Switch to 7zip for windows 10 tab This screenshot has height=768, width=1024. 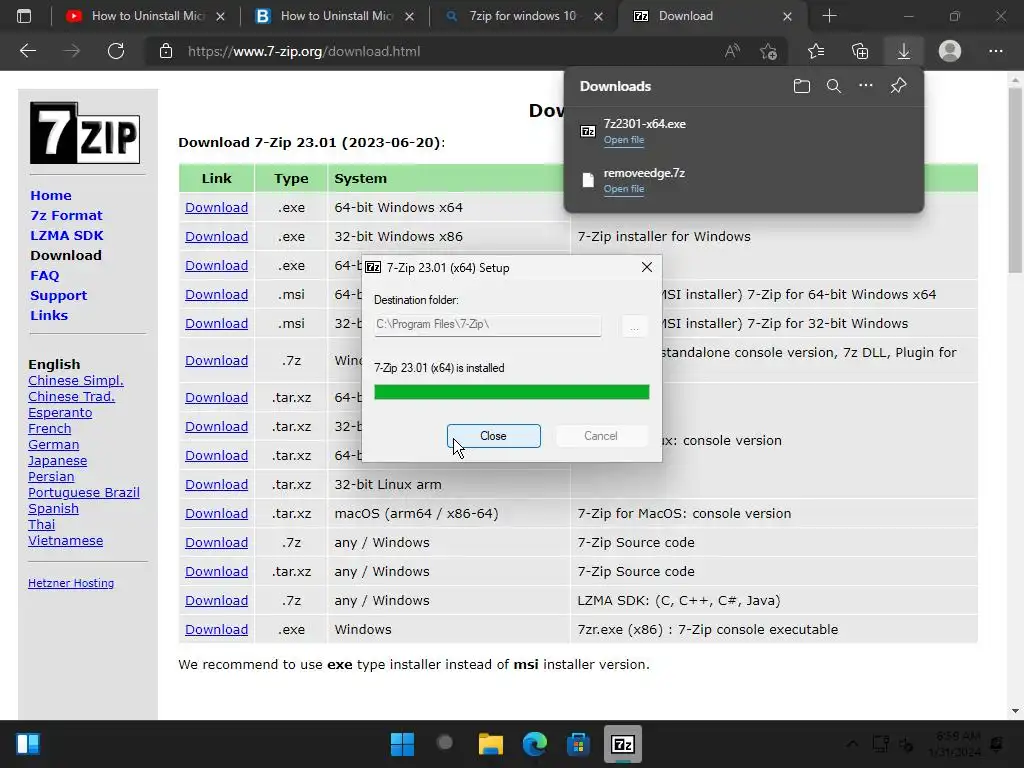point(524,16)
